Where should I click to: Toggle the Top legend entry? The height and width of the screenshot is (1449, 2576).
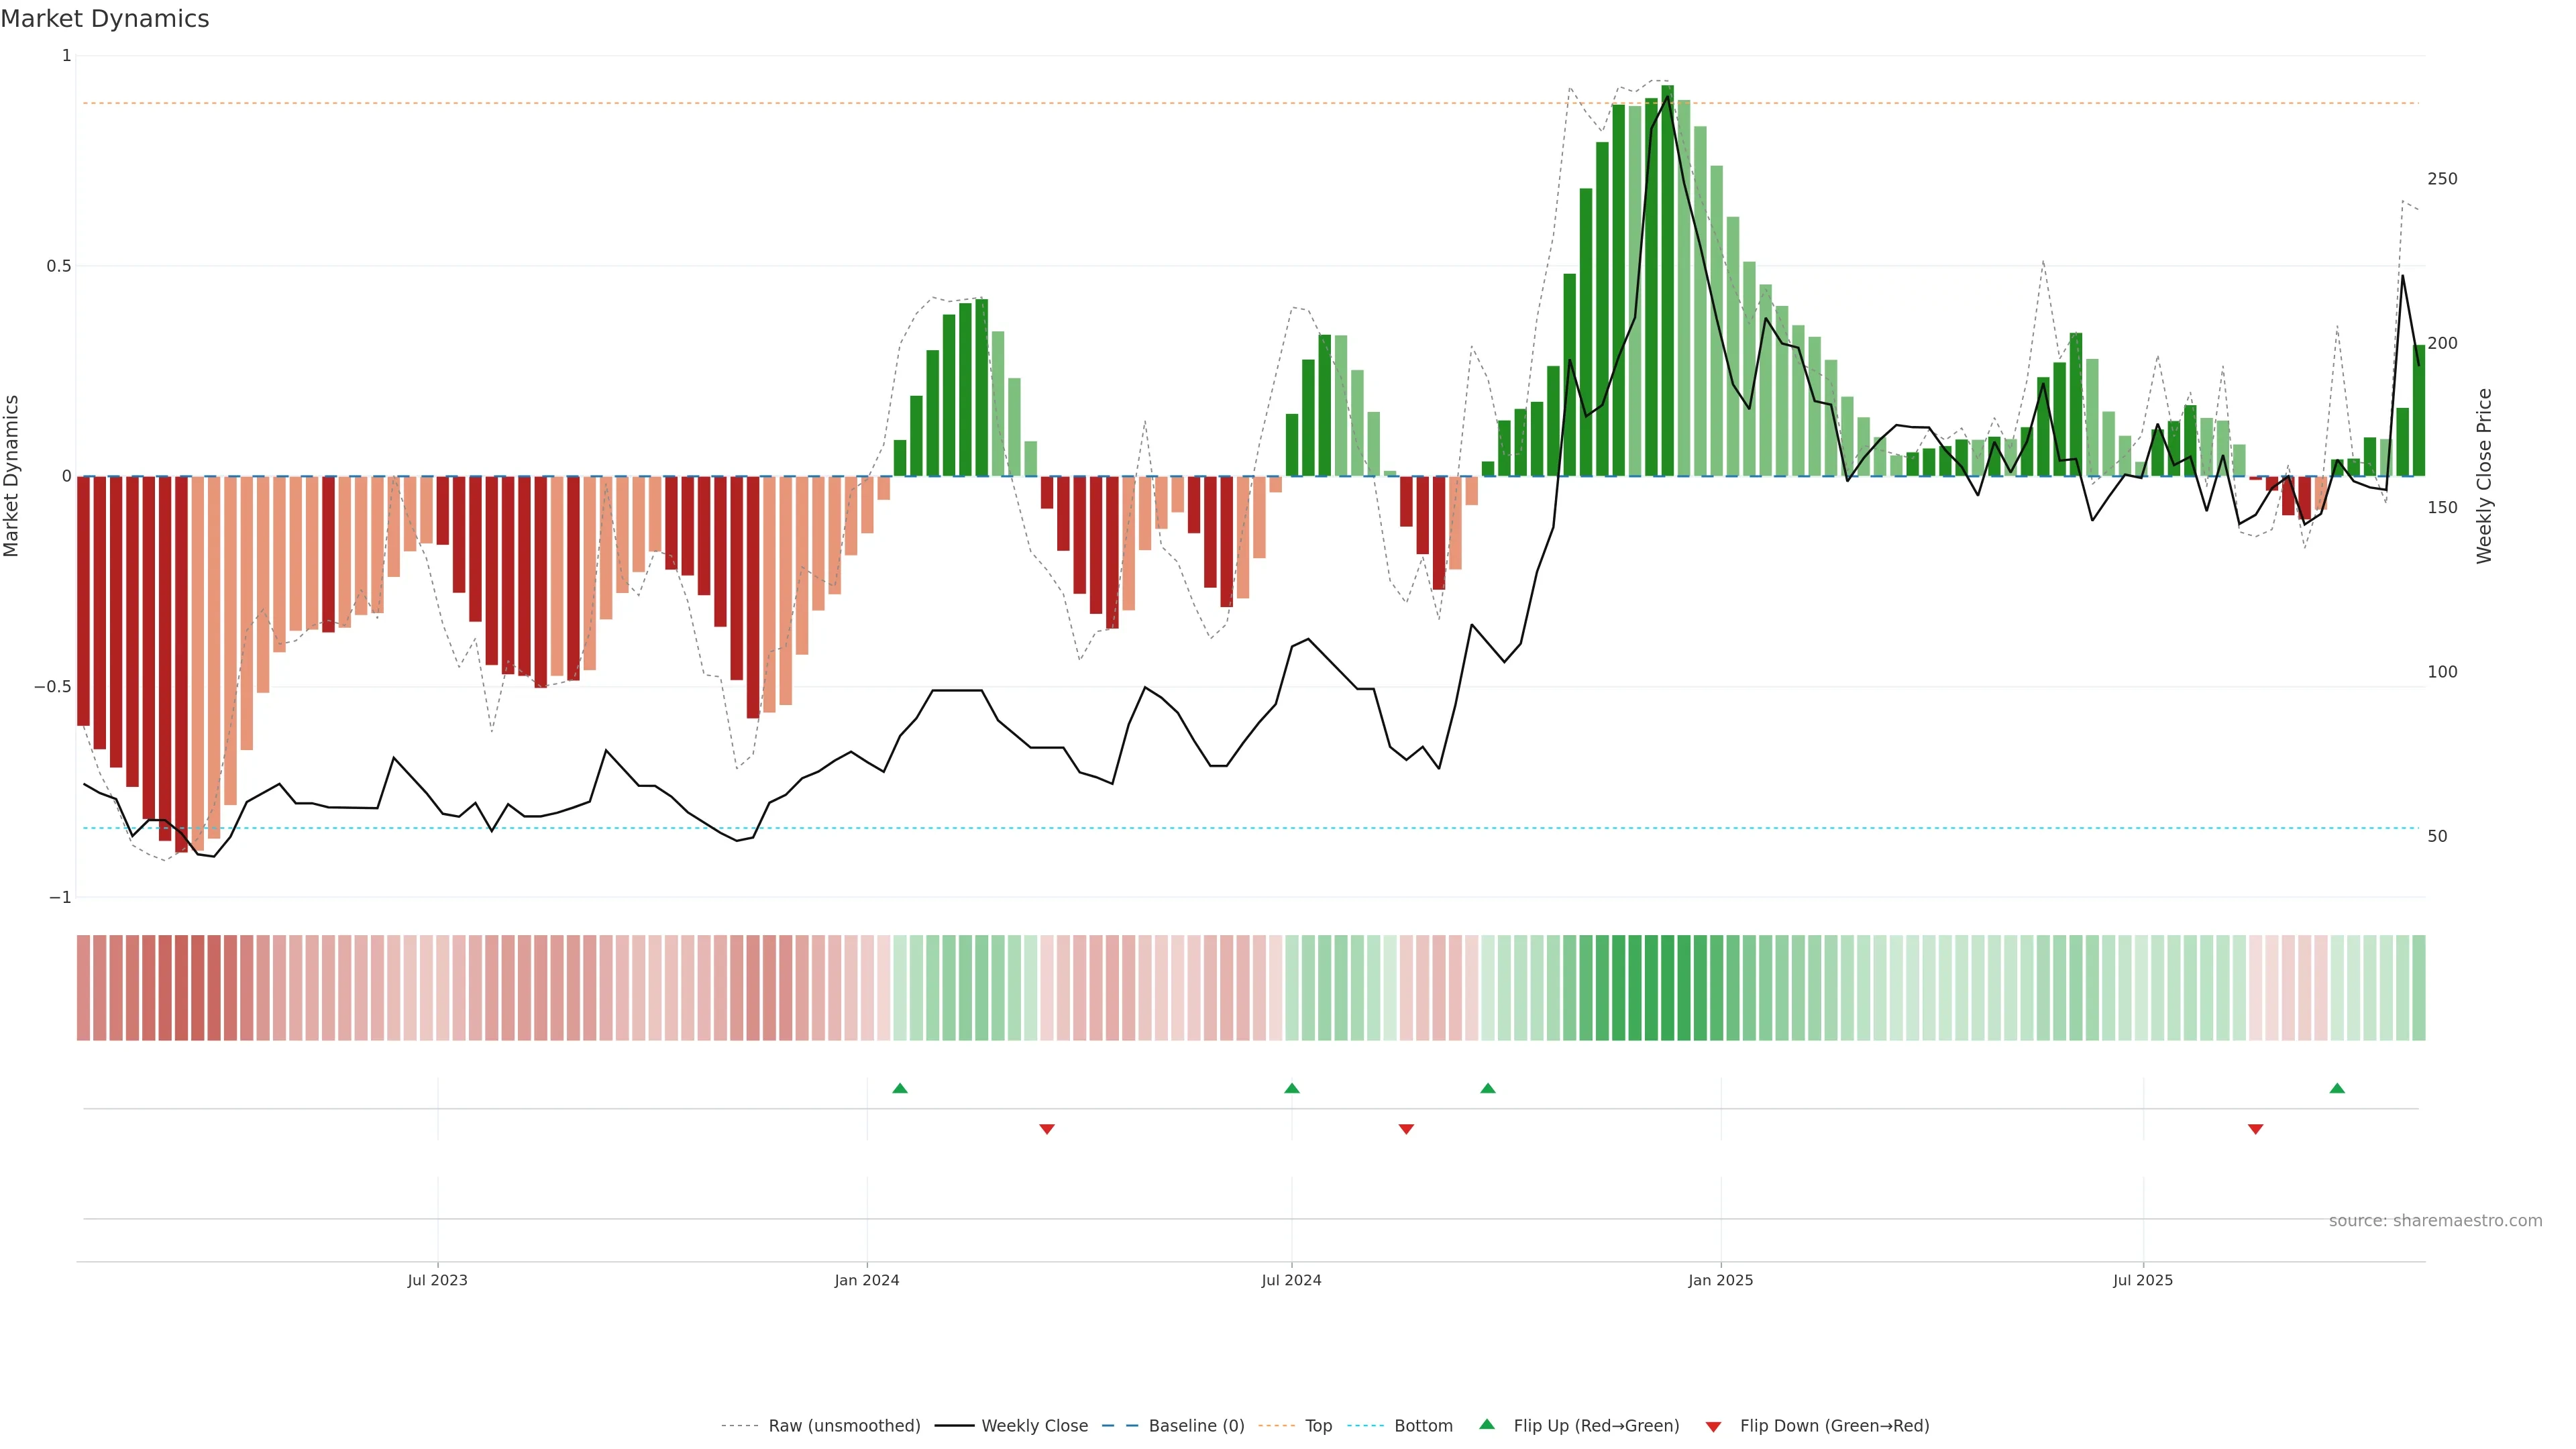1318,1426
